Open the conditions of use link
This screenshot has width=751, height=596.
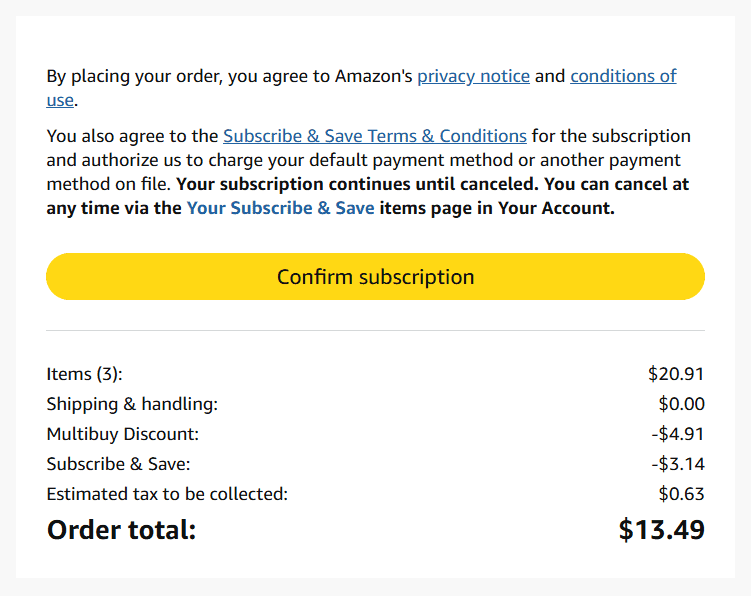point(623,76)
